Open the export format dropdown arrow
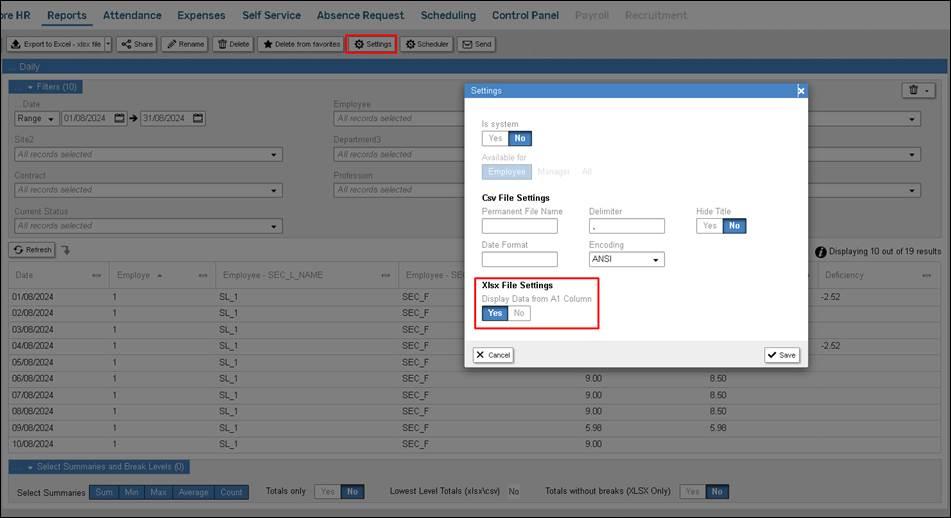The height and width of the screenshot is (518, 951). coord(108,44)
